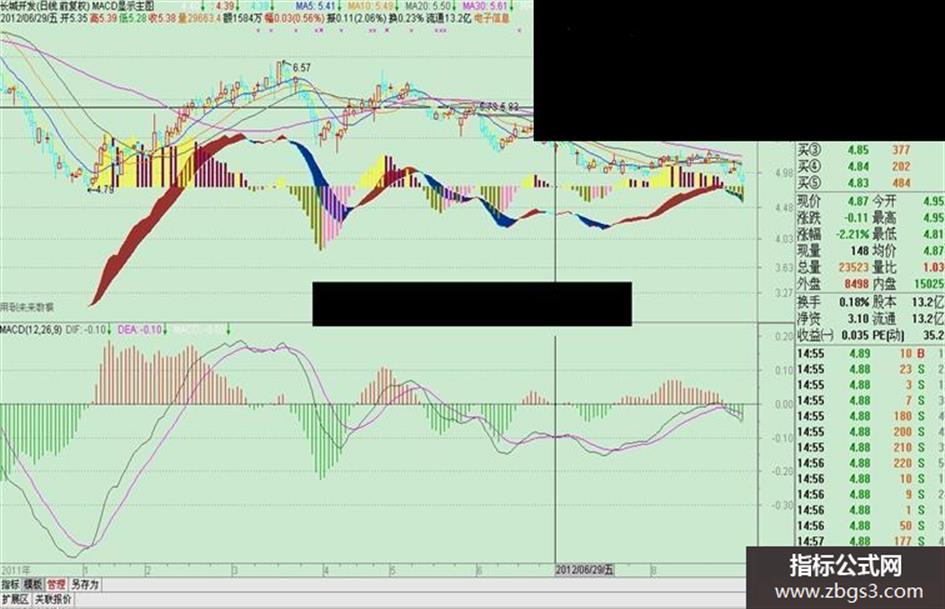Click the 14:55 tick row marked B

pos(870,353)
